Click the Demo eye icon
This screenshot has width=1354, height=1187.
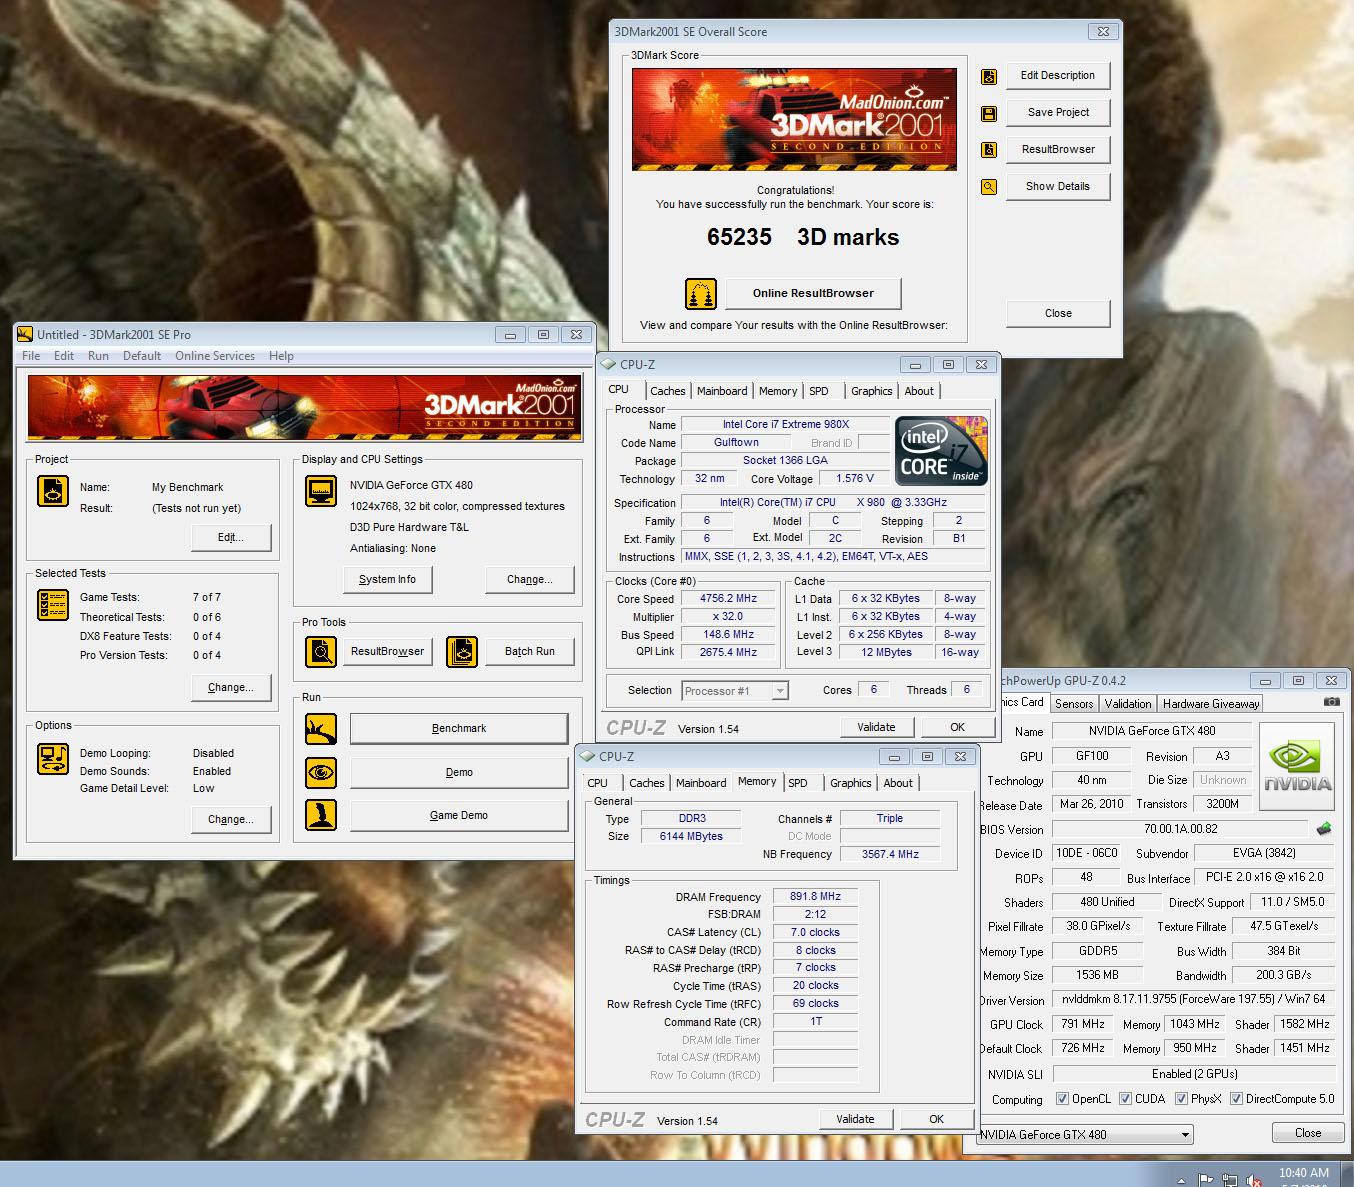(321, 772)
